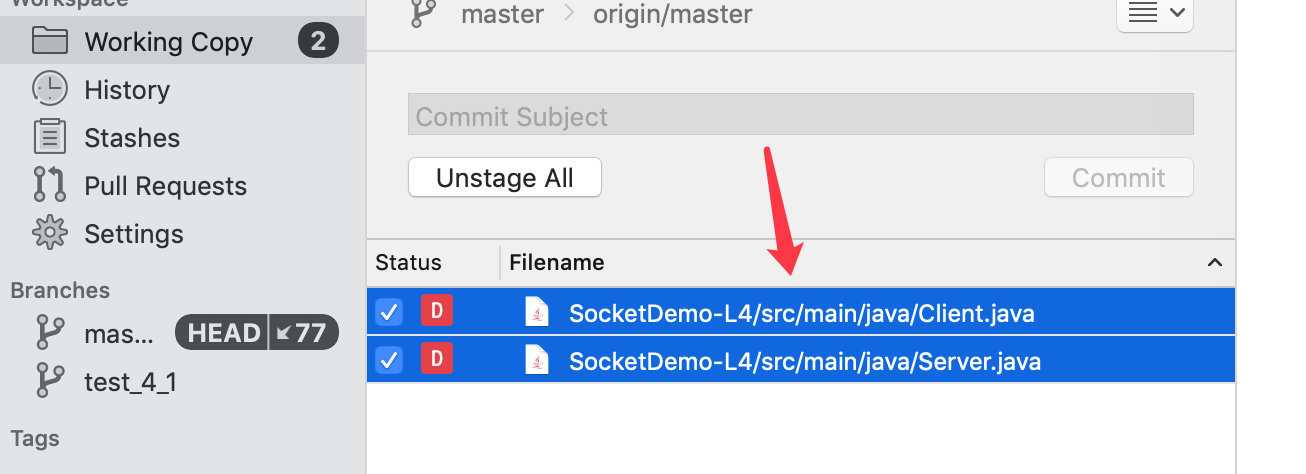
Task: Toggle the Filename column sort chevron
Action: [x=1215, y=263]
